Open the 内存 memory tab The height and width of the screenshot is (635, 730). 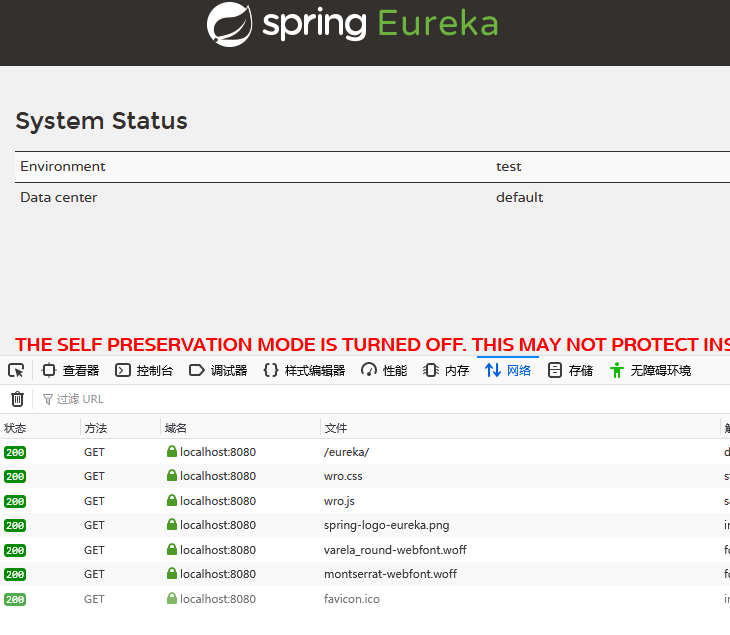tap(446, 371)
